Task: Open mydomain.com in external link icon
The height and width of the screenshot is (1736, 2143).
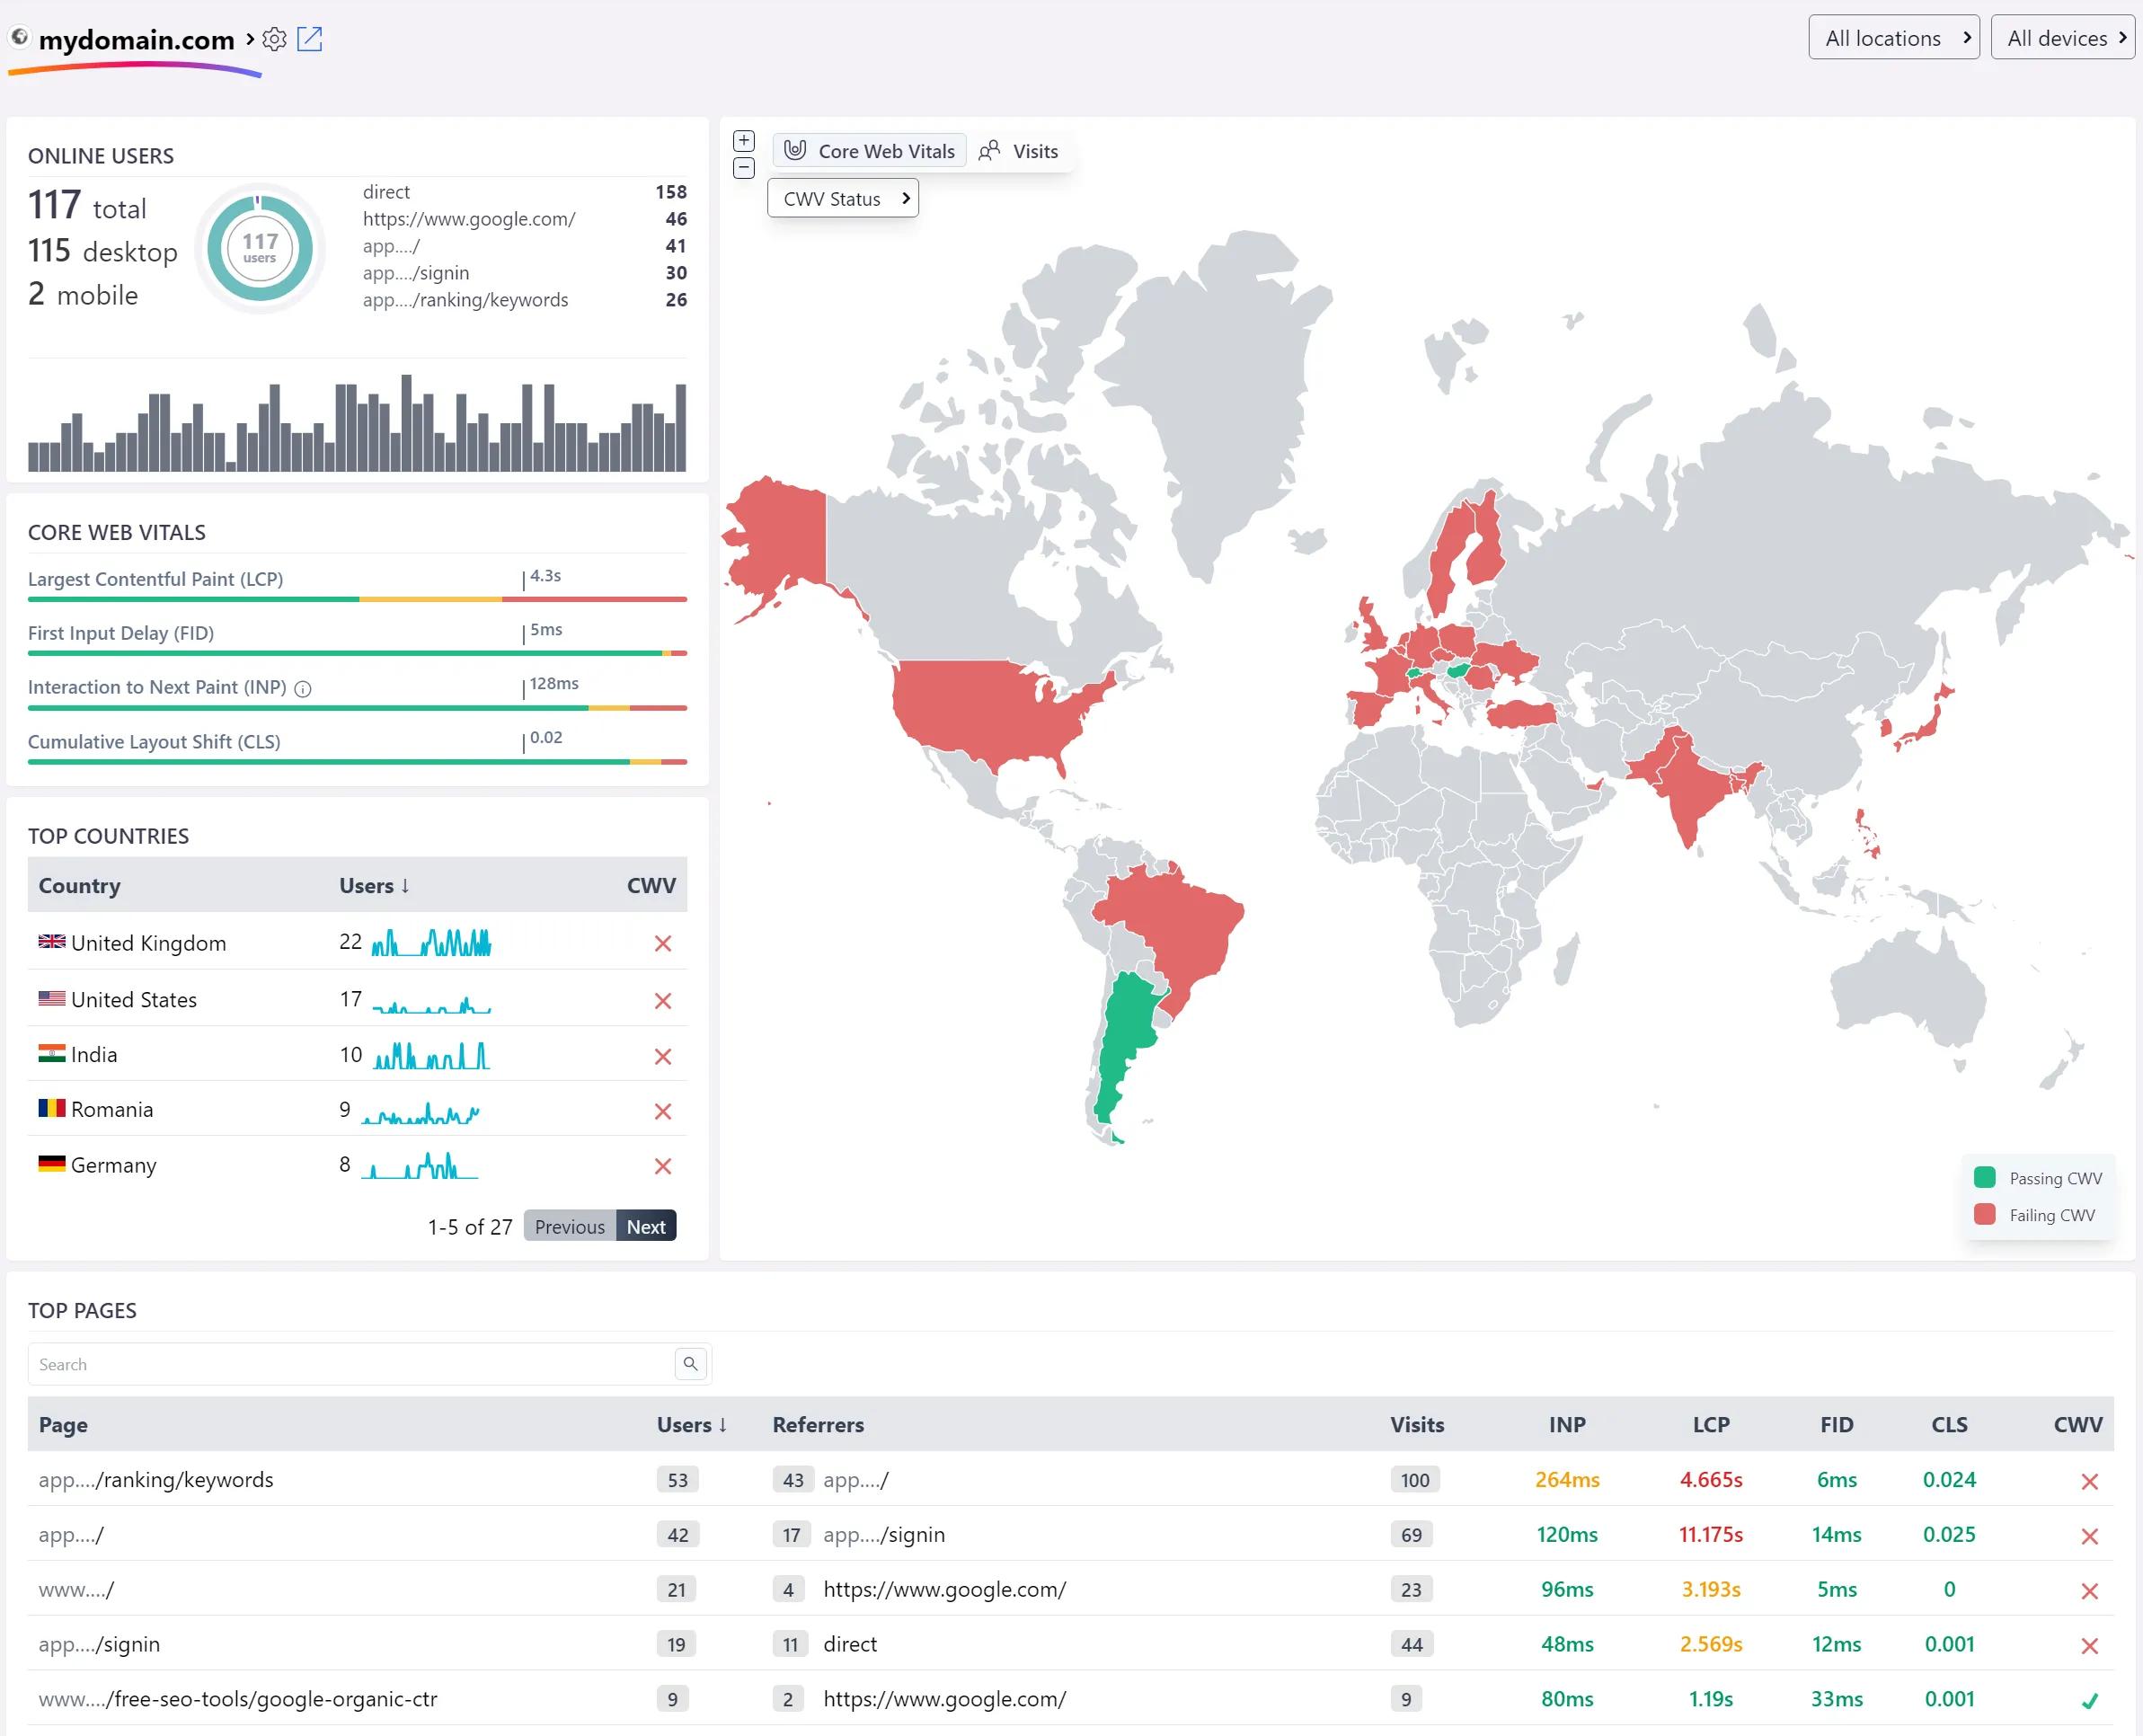Action: point(310,39)
